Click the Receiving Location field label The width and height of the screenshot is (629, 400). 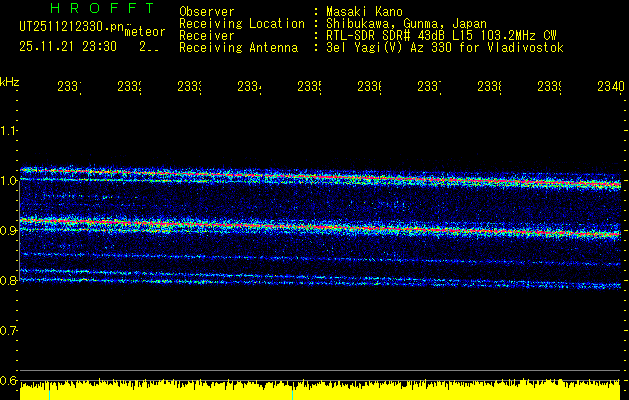[241, 23]
